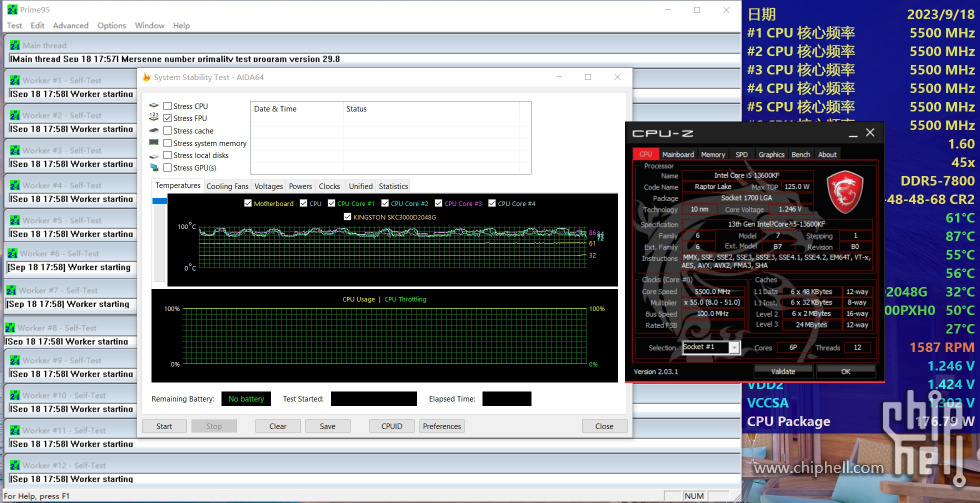This screenshot has width=980, height=503.
Task: Click the Worker #4 Self-Test window icon
Action: tap(14, 185)
